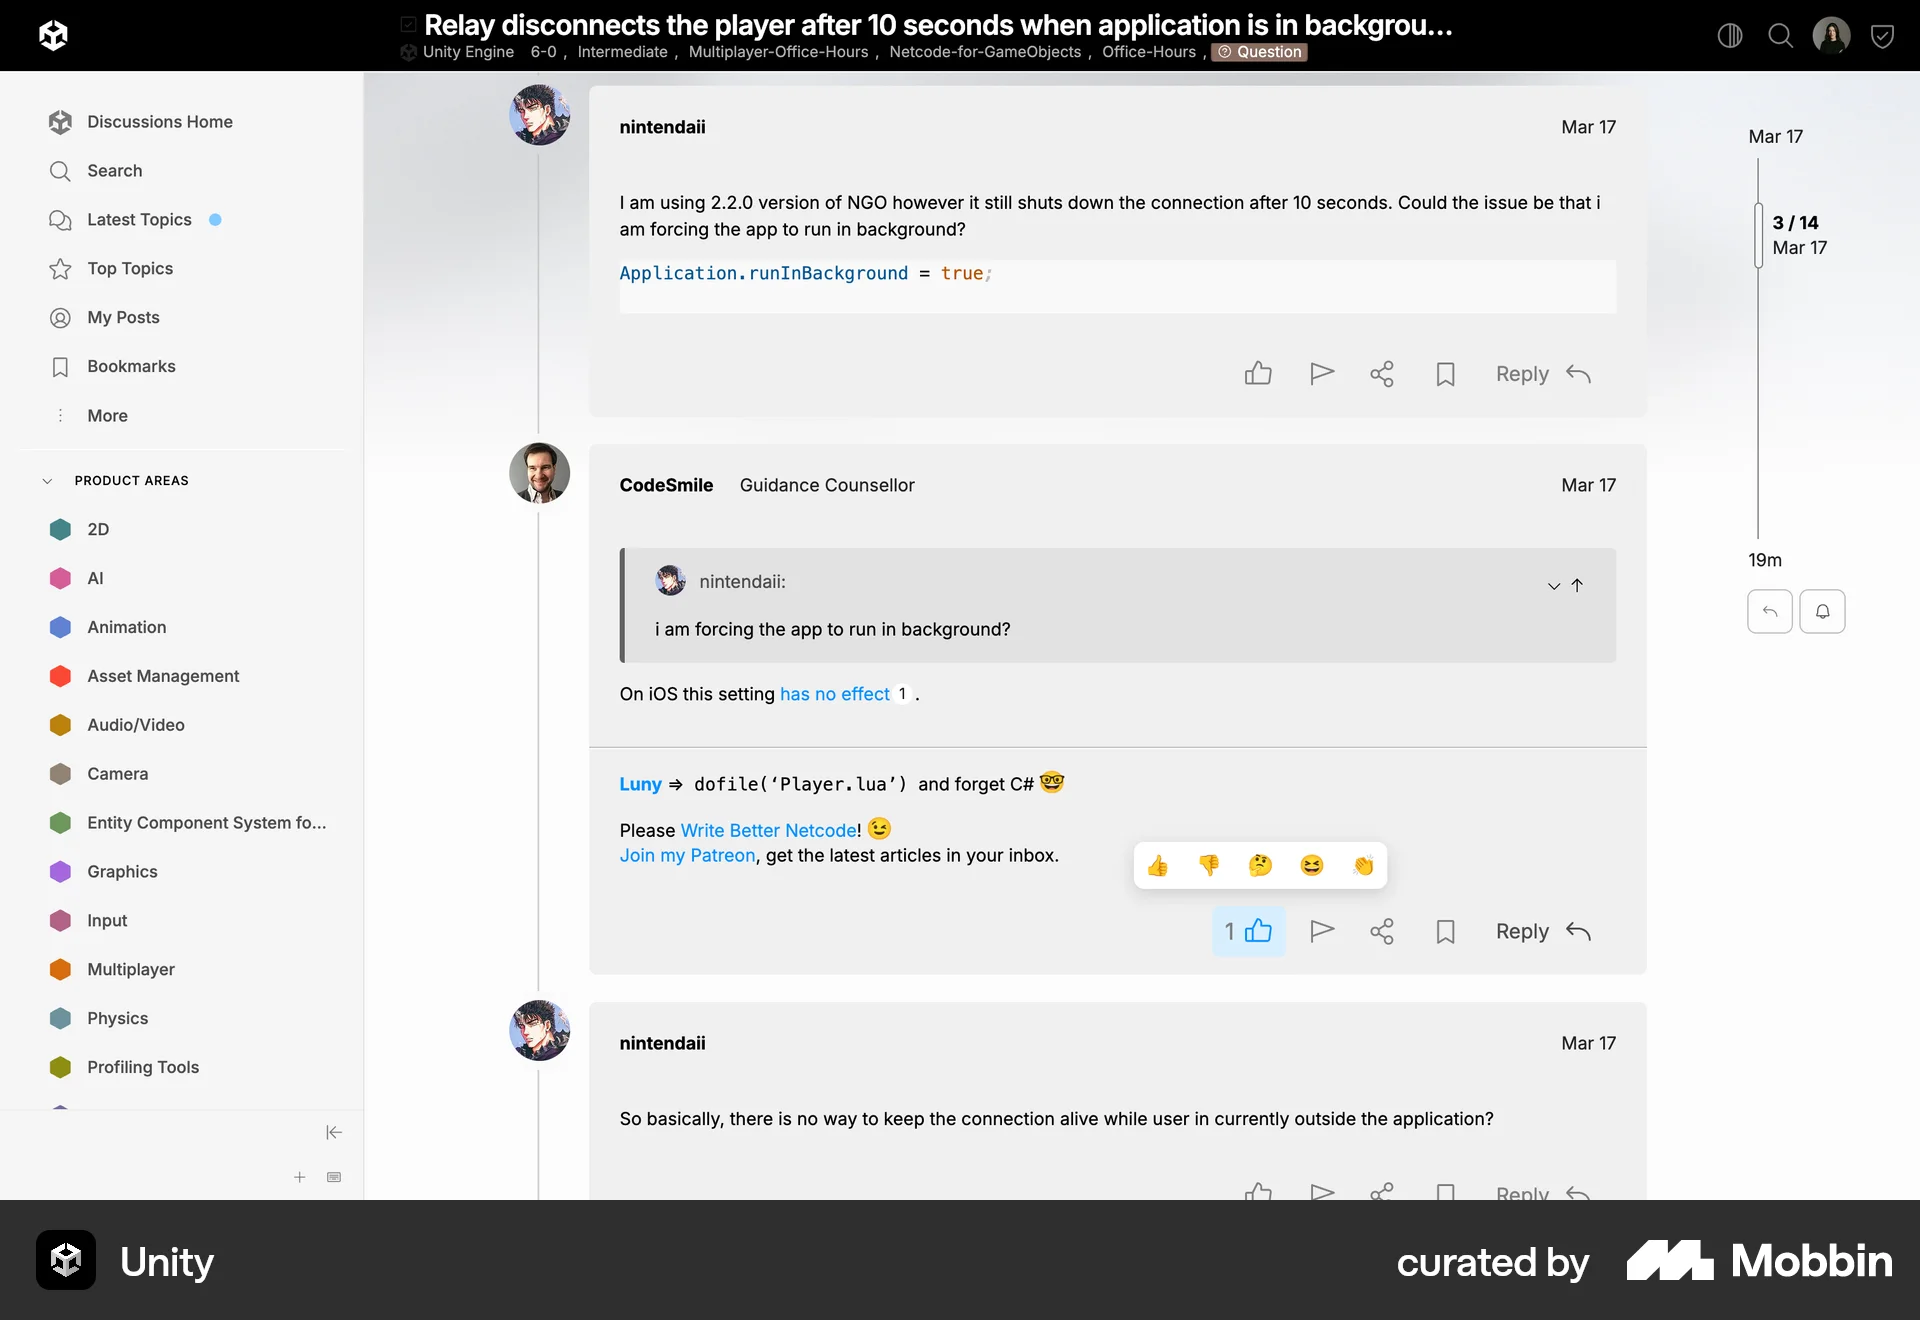Screen dimensions: 1920x1320
Task: Toggle dark mode with the theme icon
Action: click(1730, 35)
